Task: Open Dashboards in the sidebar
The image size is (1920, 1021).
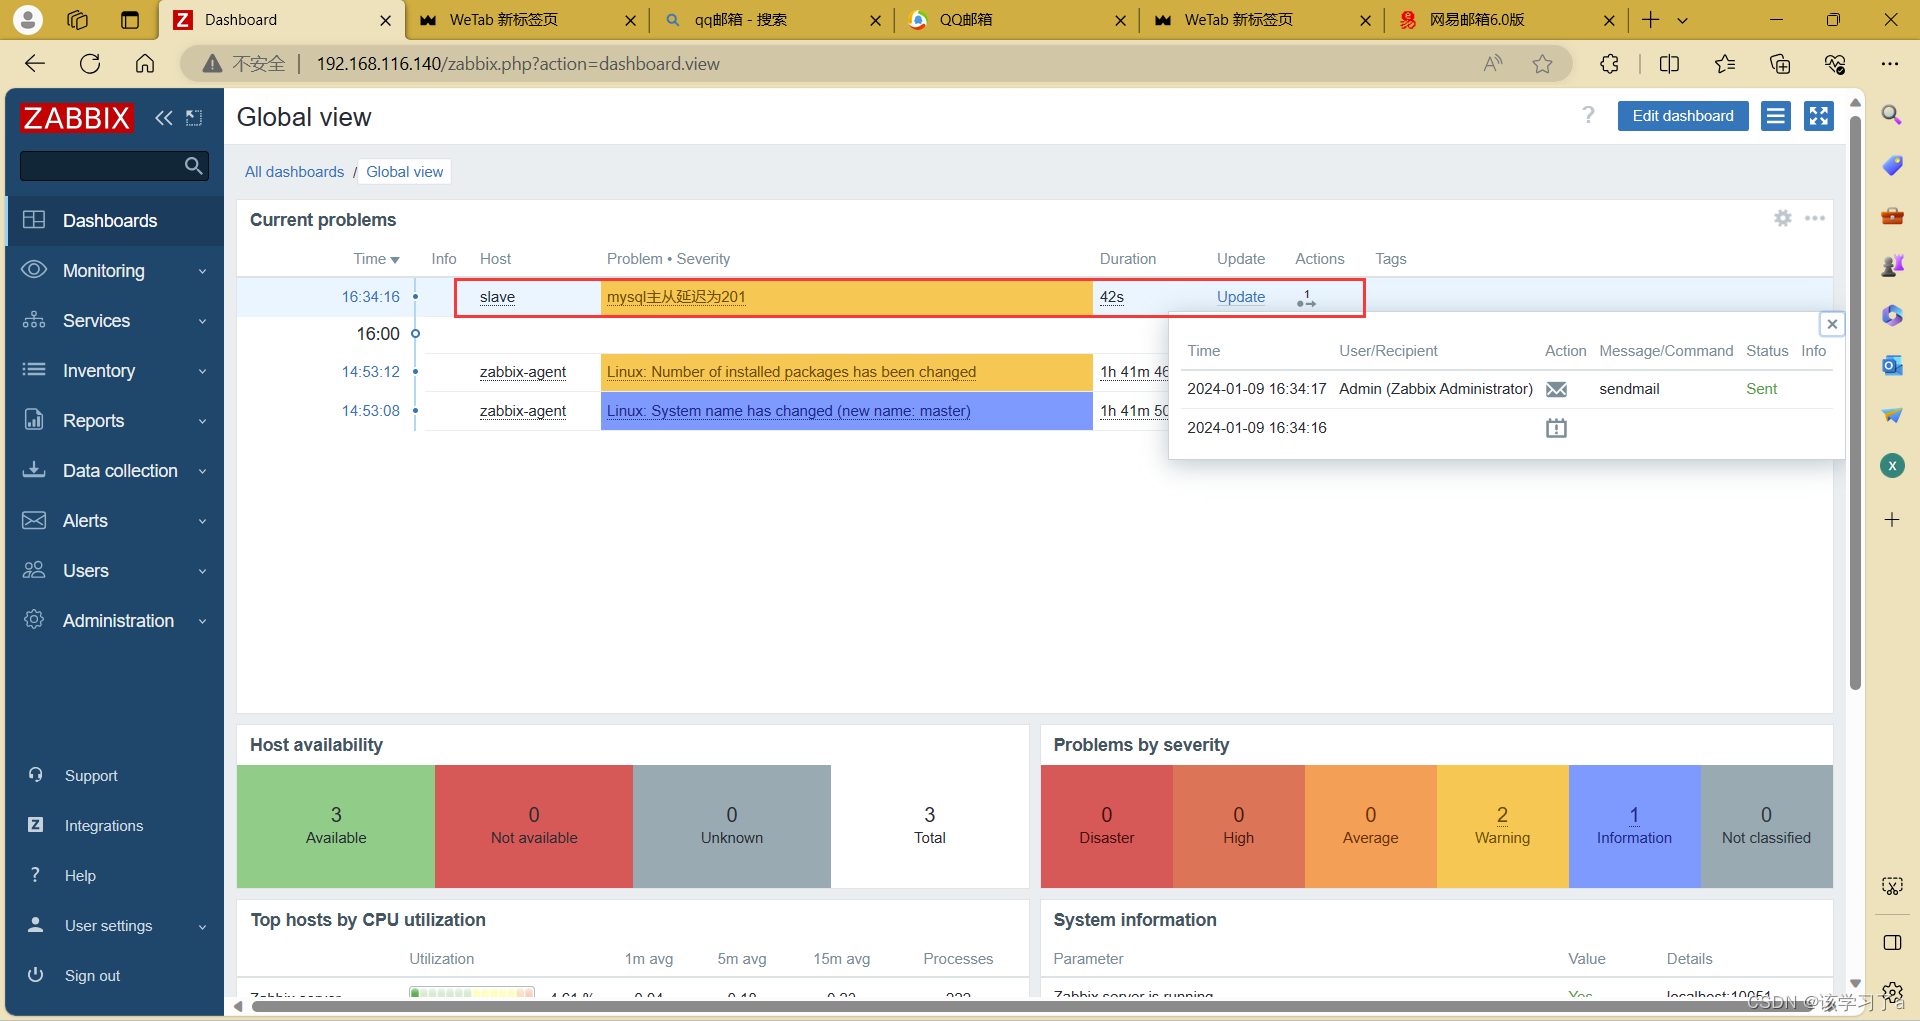Action: tap(115, 220)
